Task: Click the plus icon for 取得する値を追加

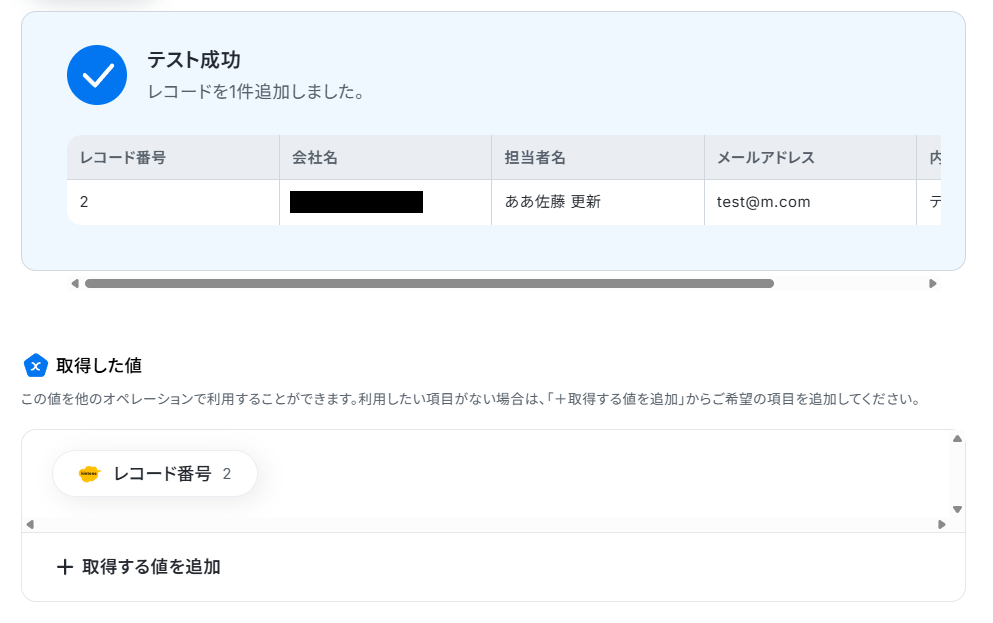Action: (65, 567)
